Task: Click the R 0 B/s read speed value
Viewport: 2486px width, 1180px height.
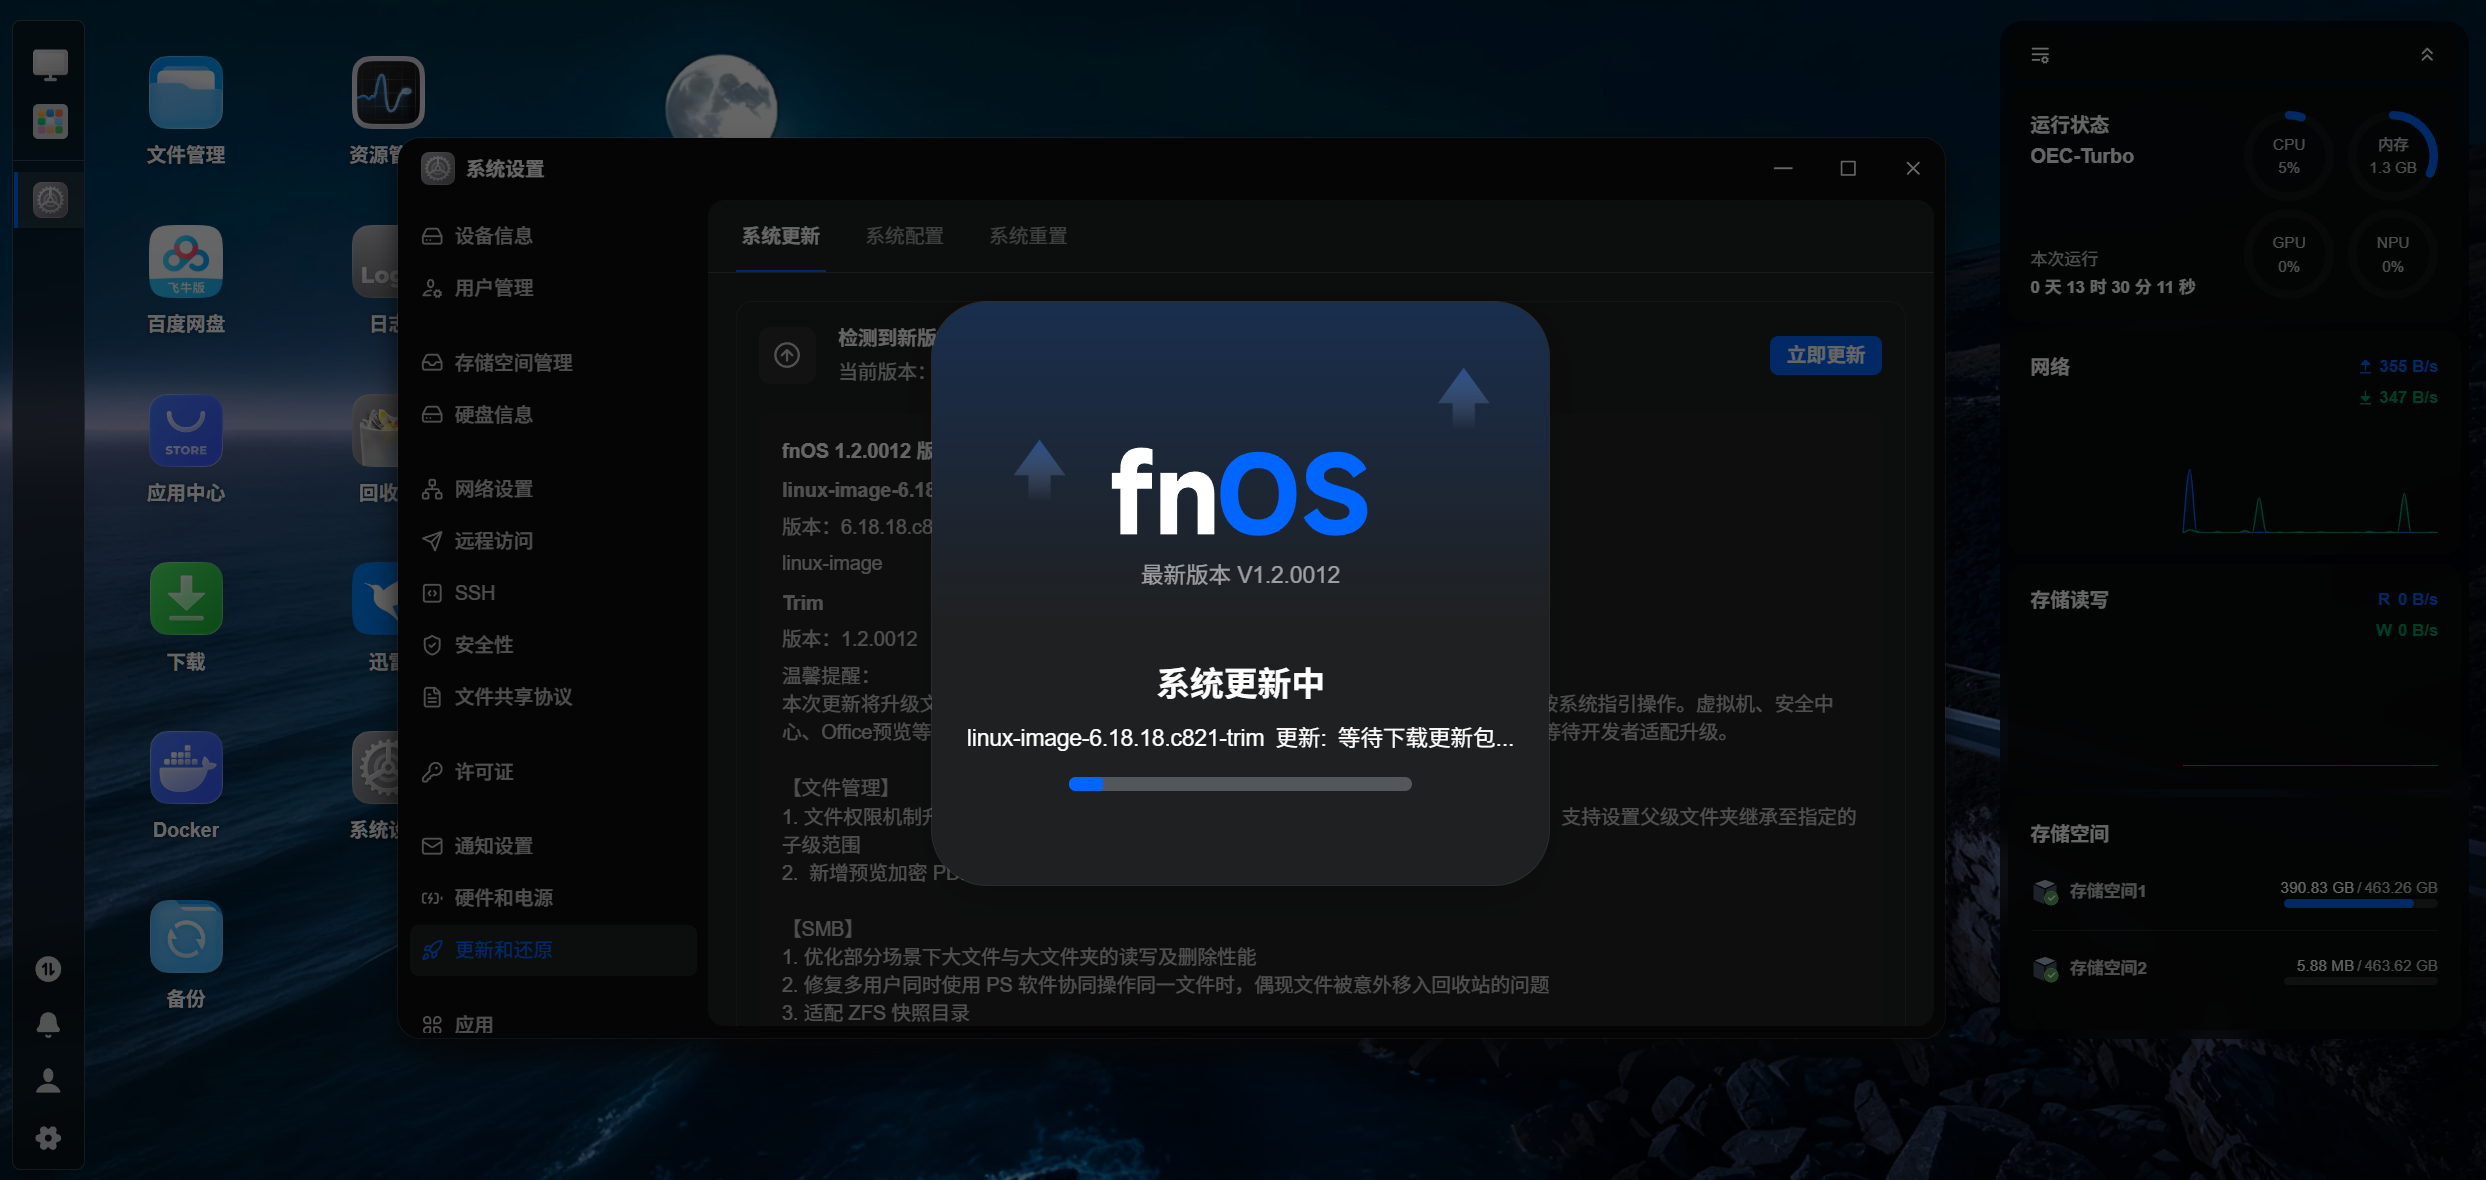Action: click(2407, 599)
